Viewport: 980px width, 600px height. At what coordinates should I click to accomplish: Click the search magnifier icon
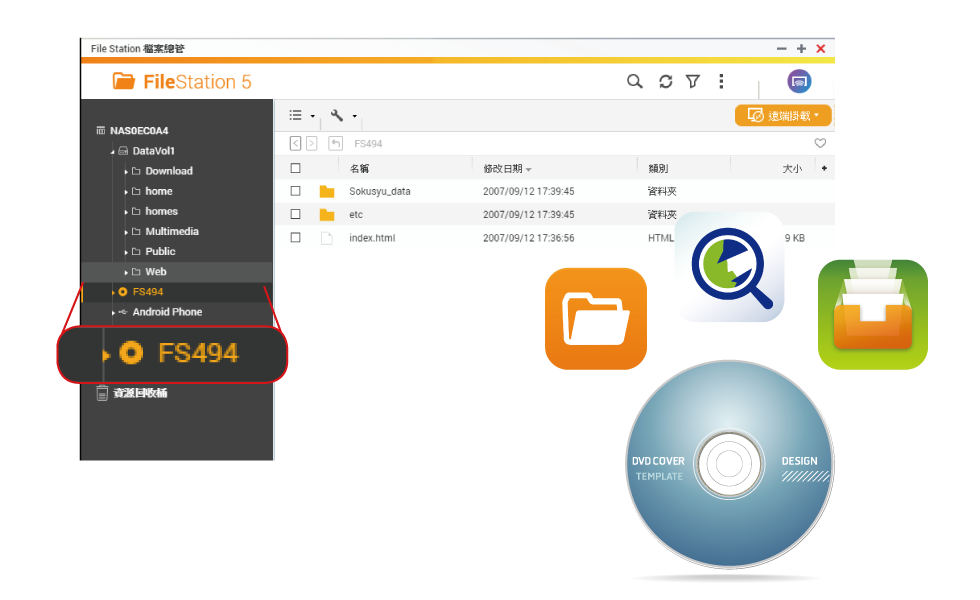click(x=634, y=81)
